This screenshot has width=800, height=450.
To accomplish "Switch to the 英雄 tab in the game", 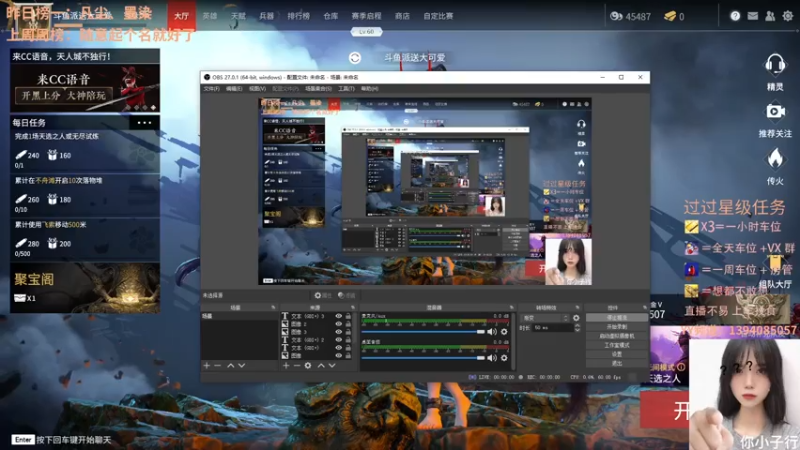I will click(x=210, y=16).
